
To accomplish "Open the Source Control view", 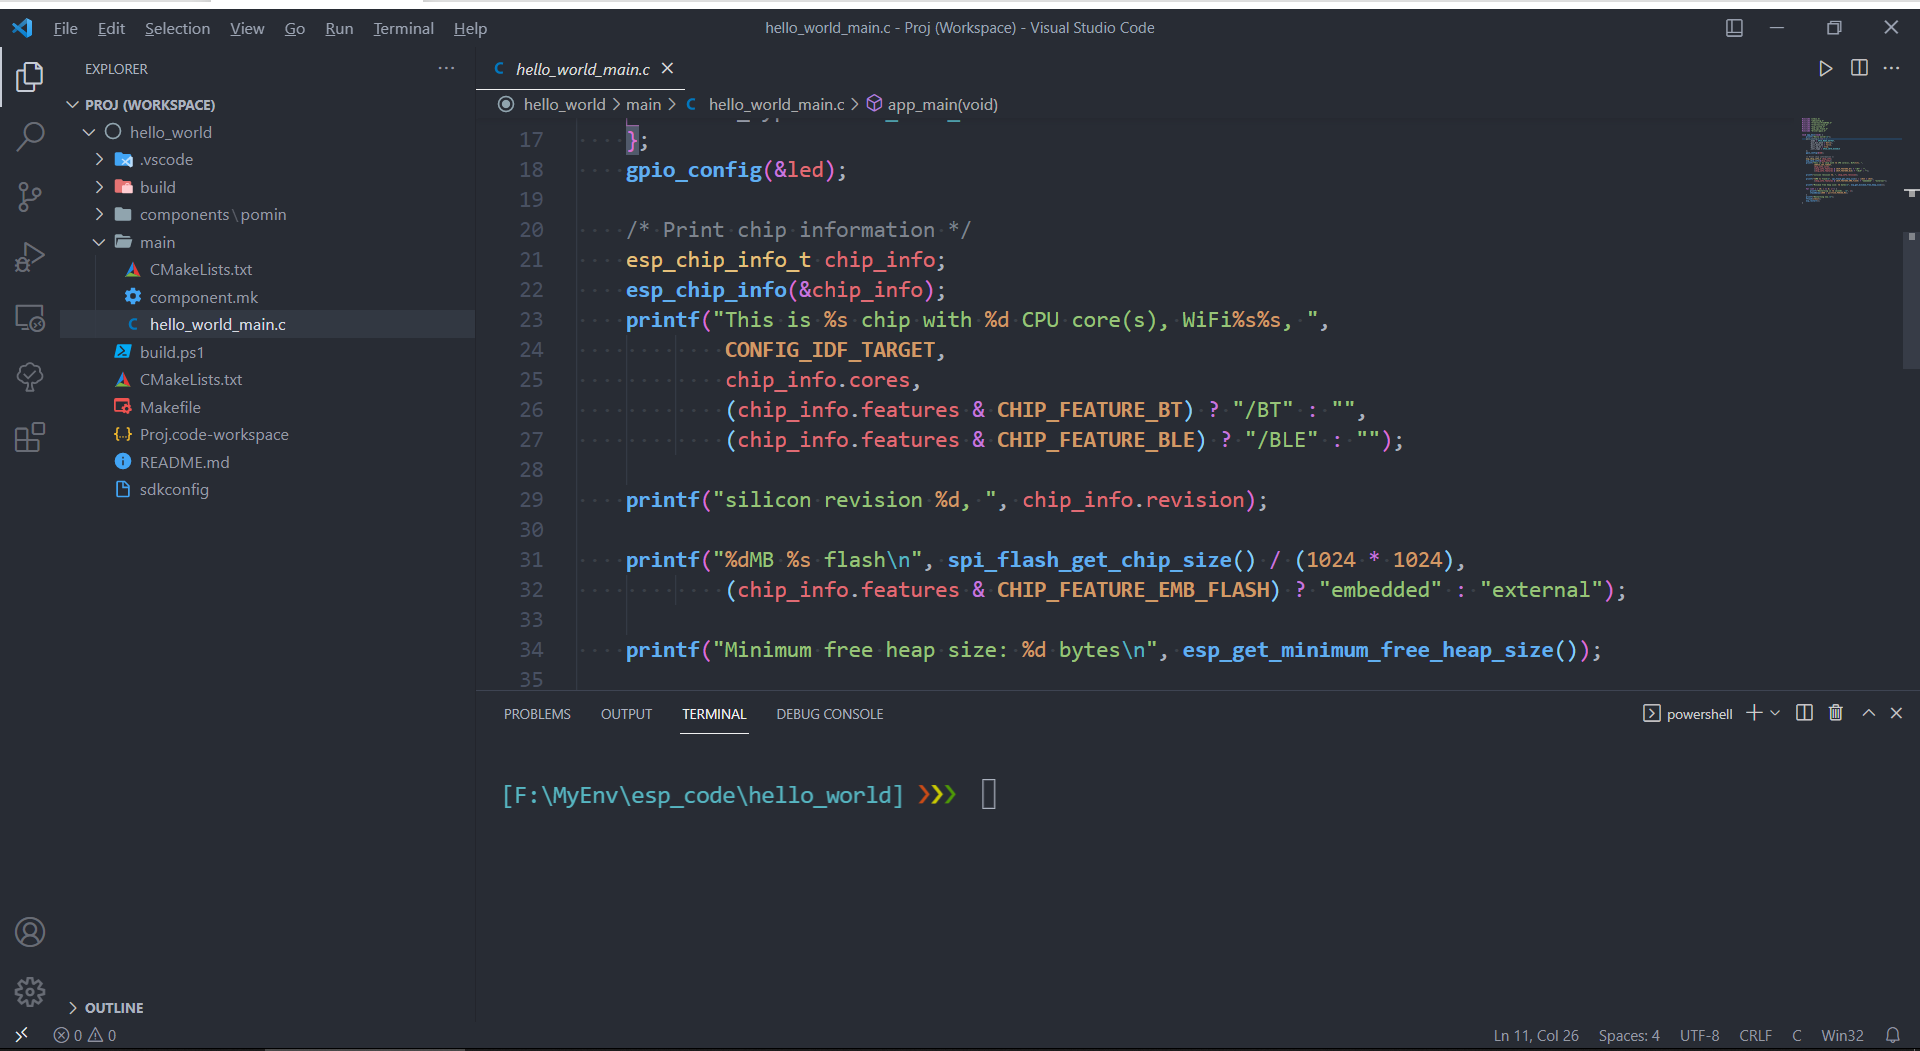I will [x=30, y=196].
